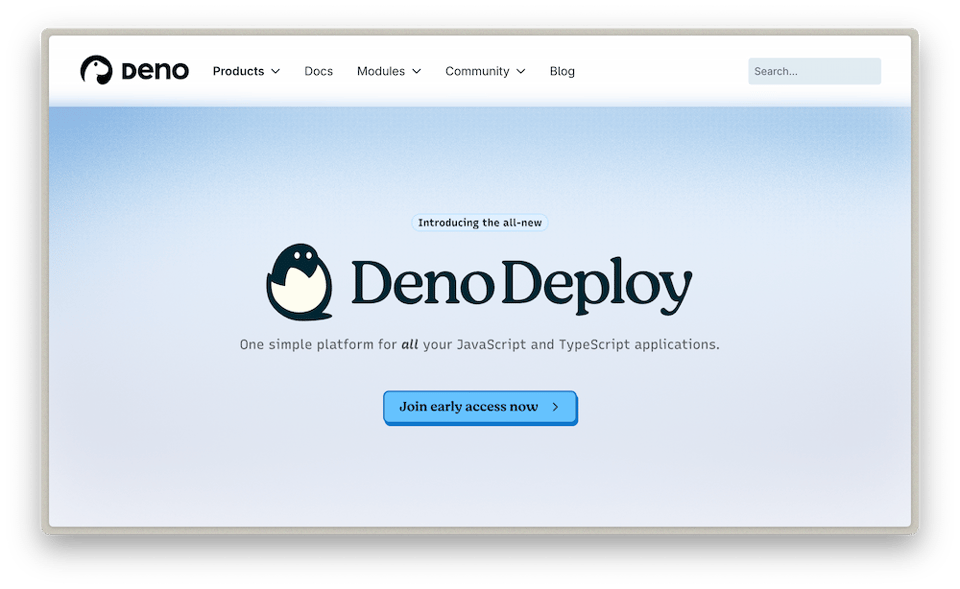Select Docs in the navigation bar

(318, 71)
